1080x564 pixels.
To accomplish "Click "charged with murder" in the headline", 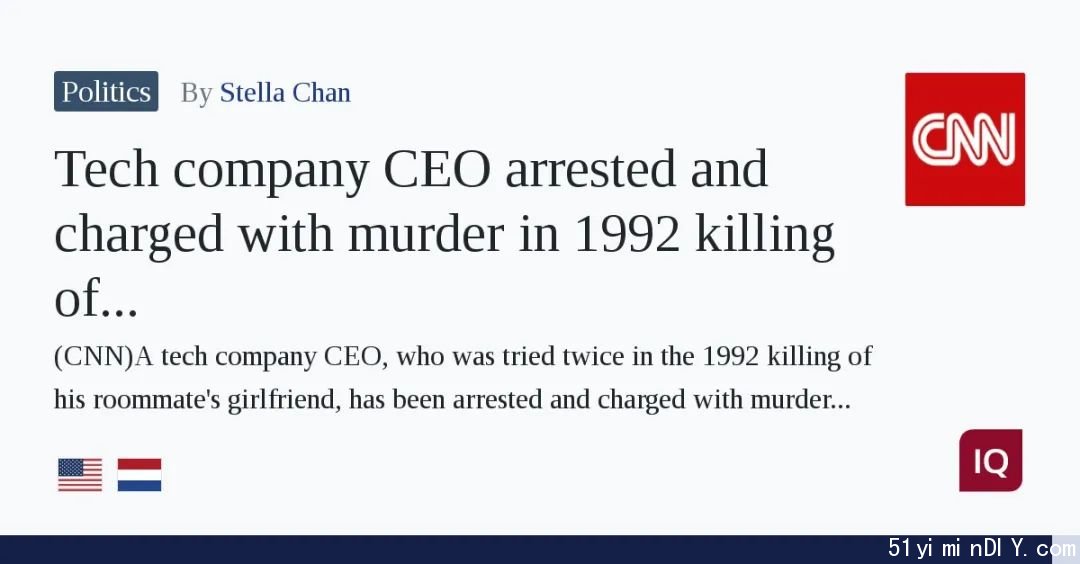I will pos(280,234).
